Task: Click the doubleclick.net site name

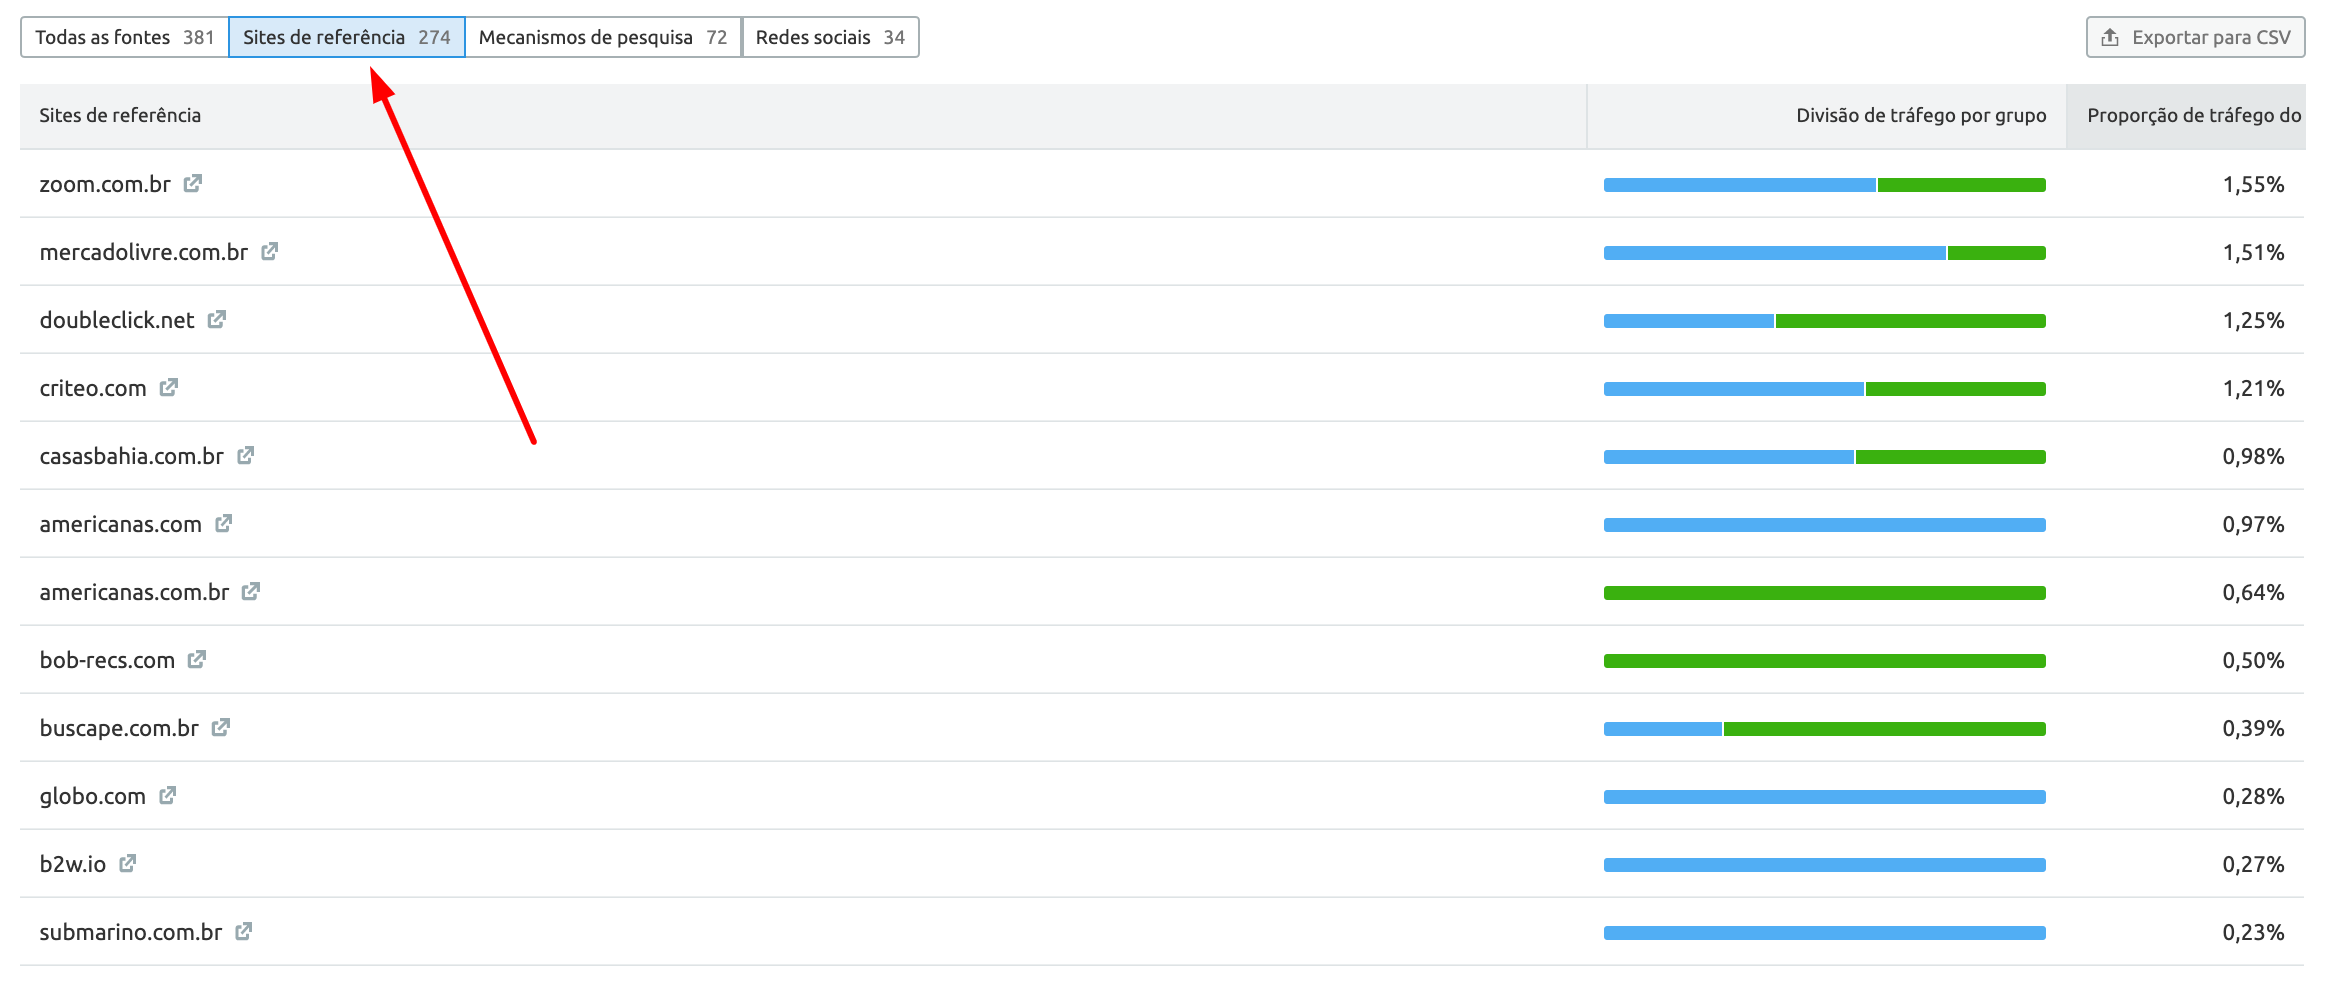Action: [x=117, y=320]
